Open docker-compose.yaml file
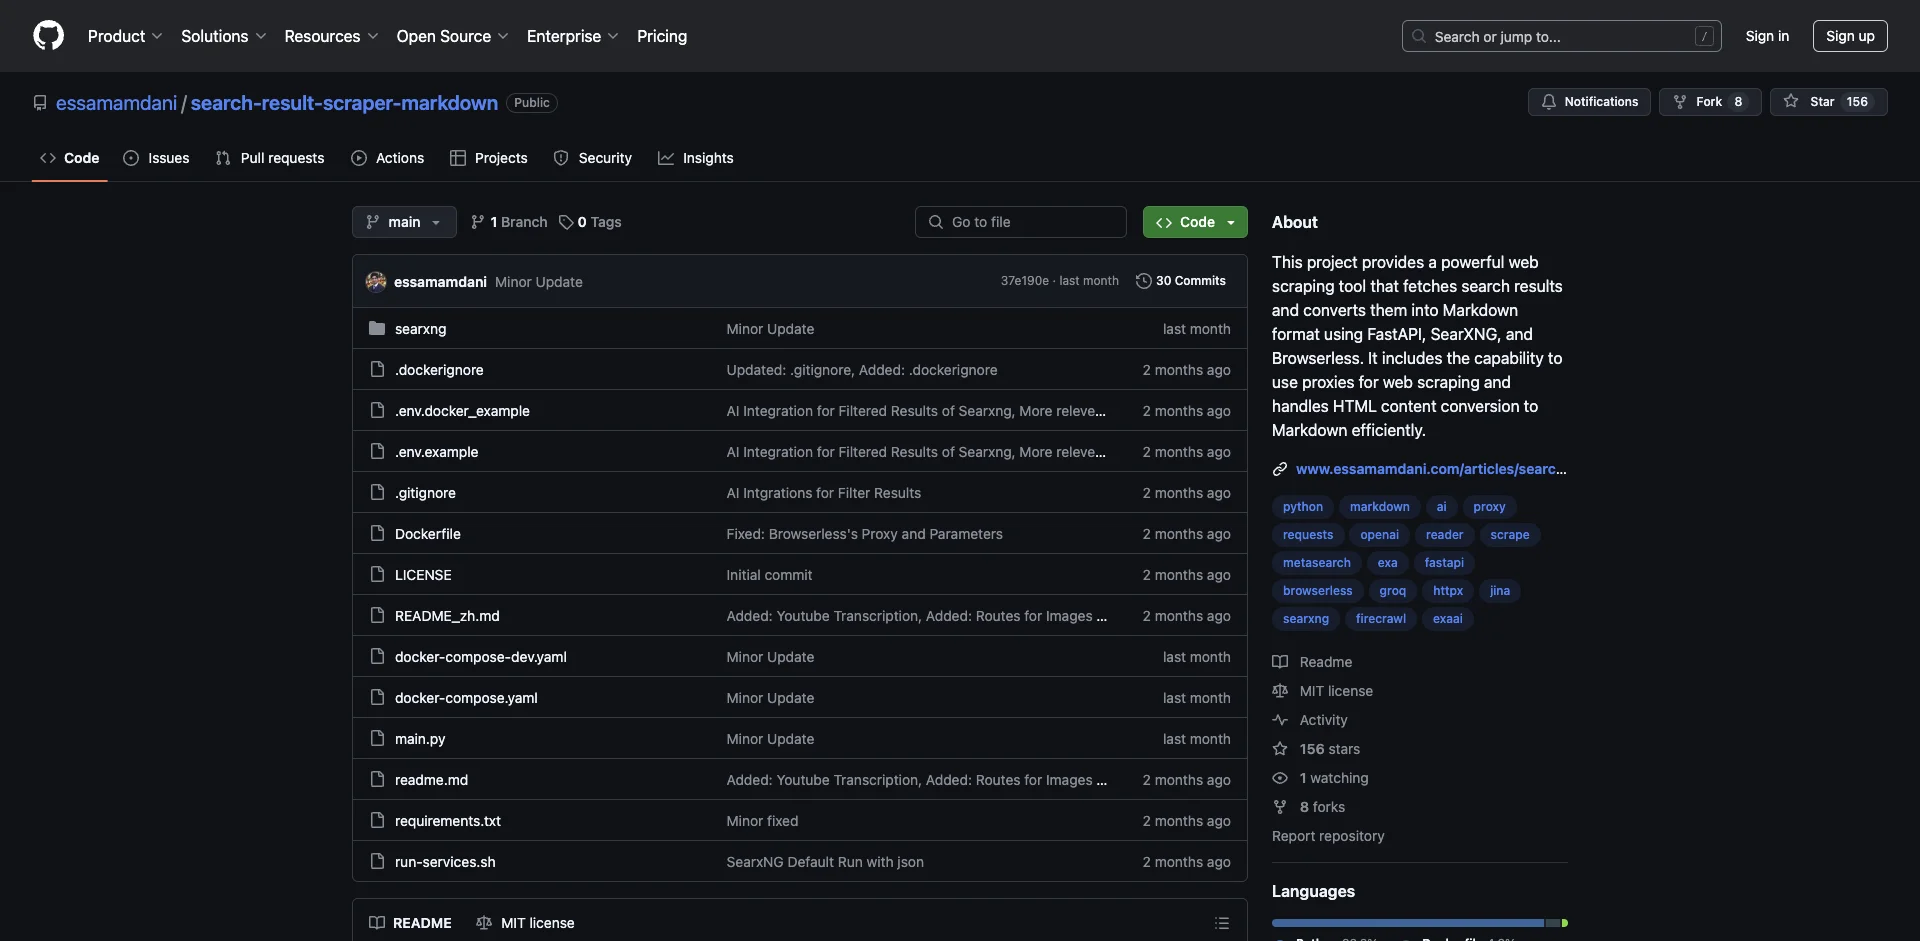Image resolution: width=1920 pixels, height=941 pixels. (x=466, y=698)
